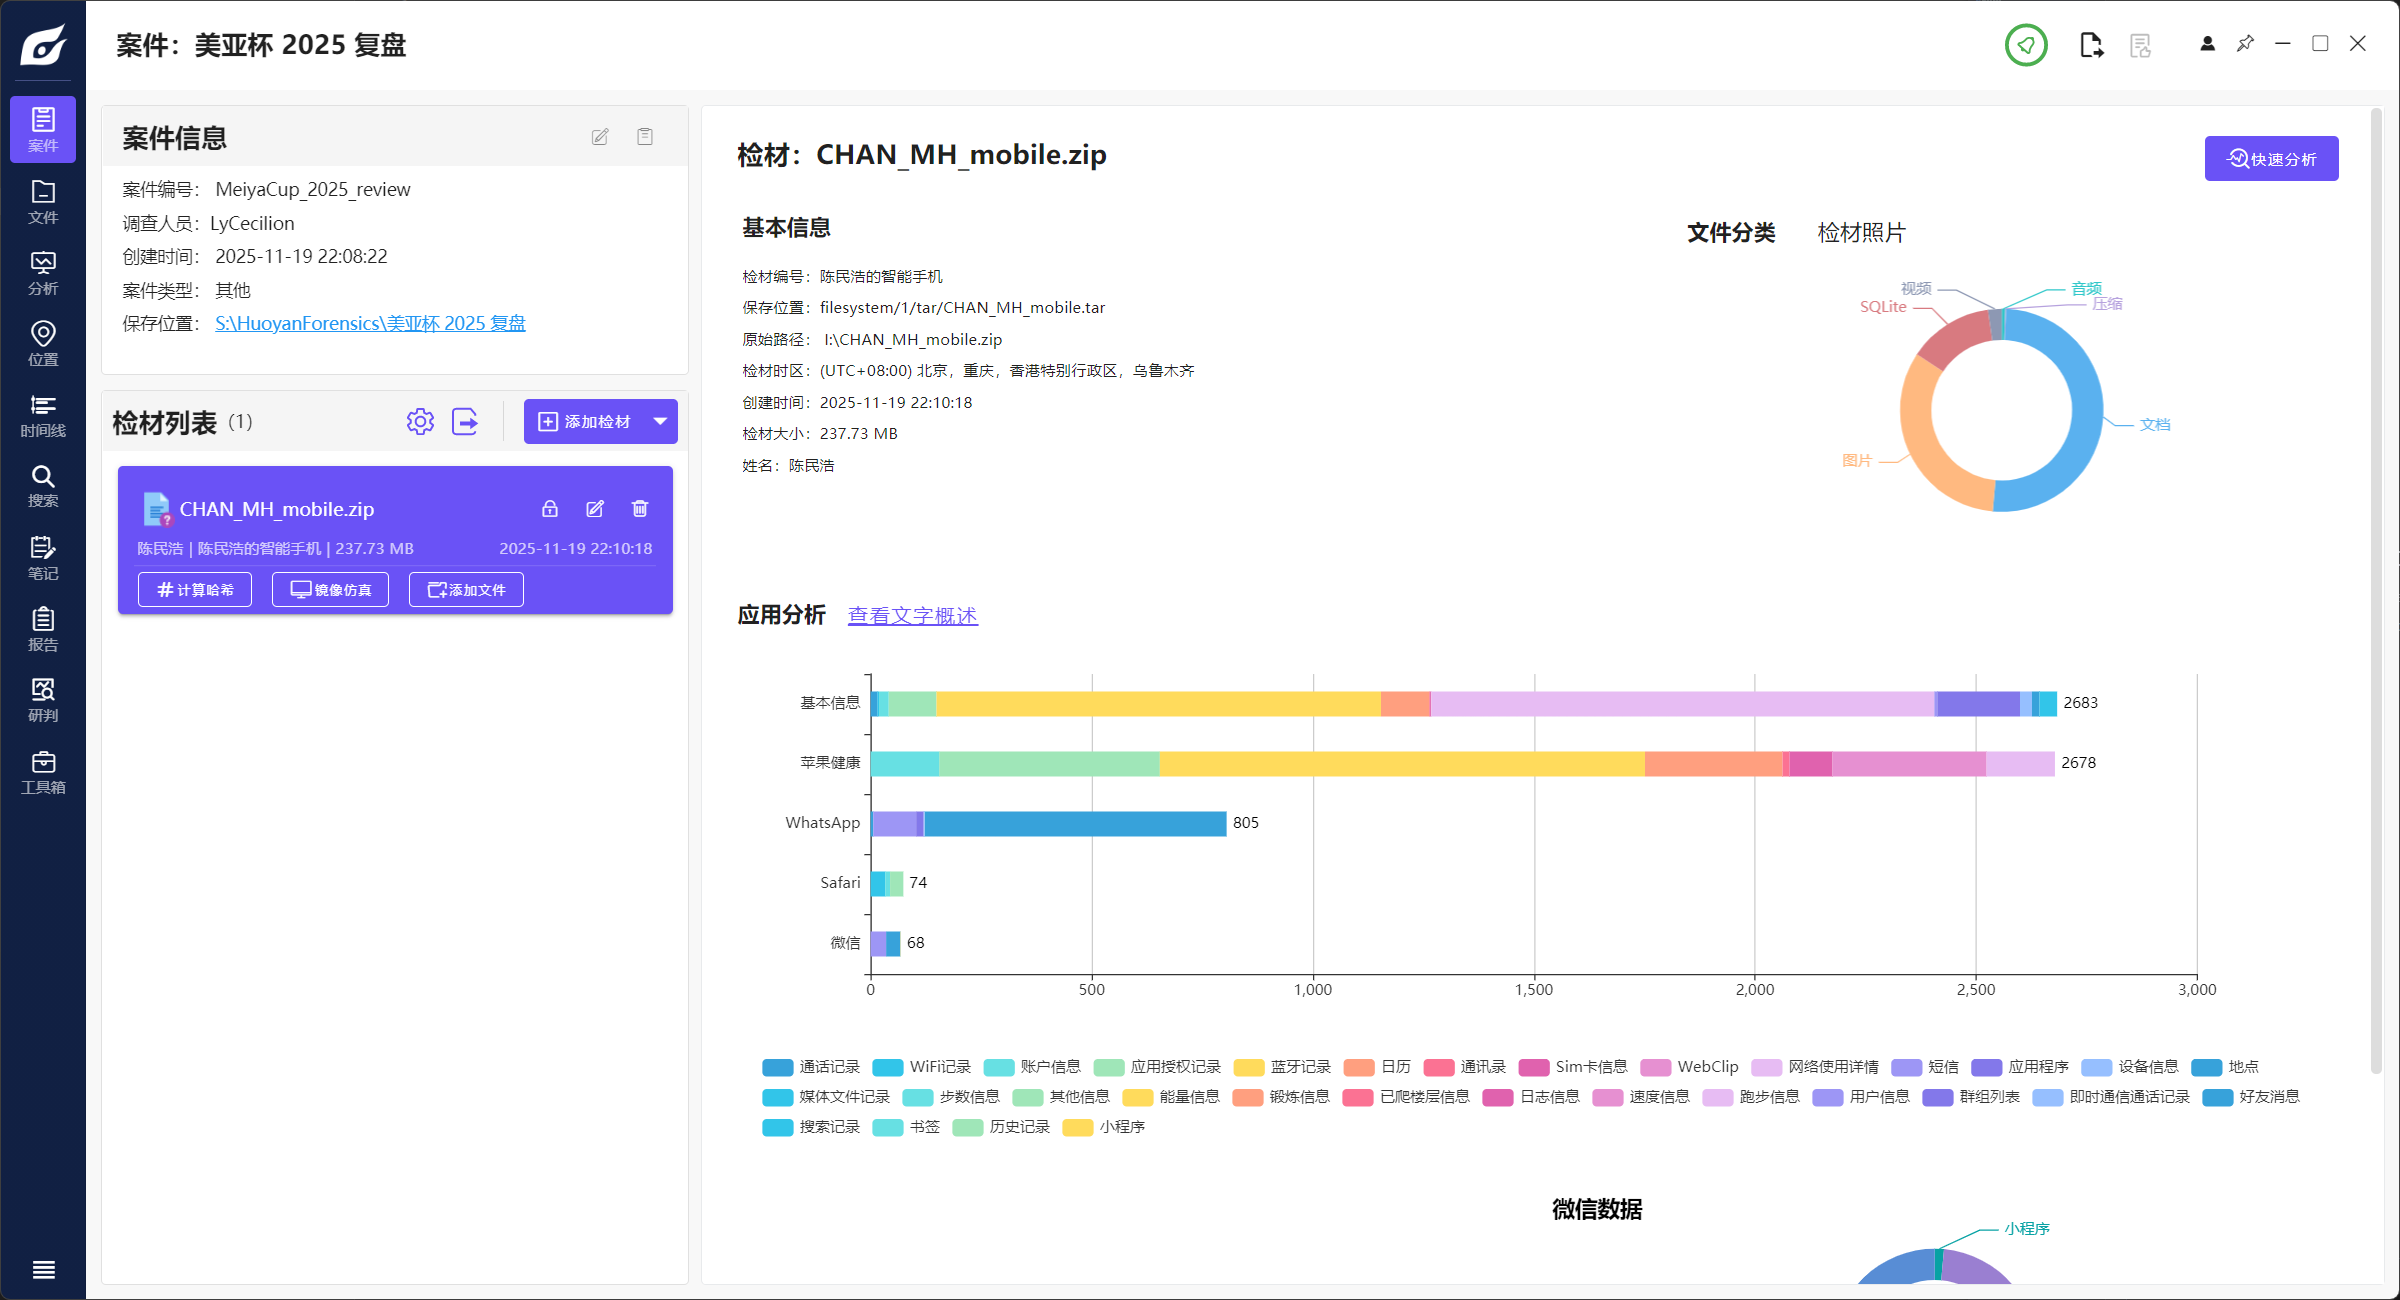Image resolution: width=2400 pixels, height=1300 pixels.
Task: Delete evidence via trash icon on card
Action: 640,509
